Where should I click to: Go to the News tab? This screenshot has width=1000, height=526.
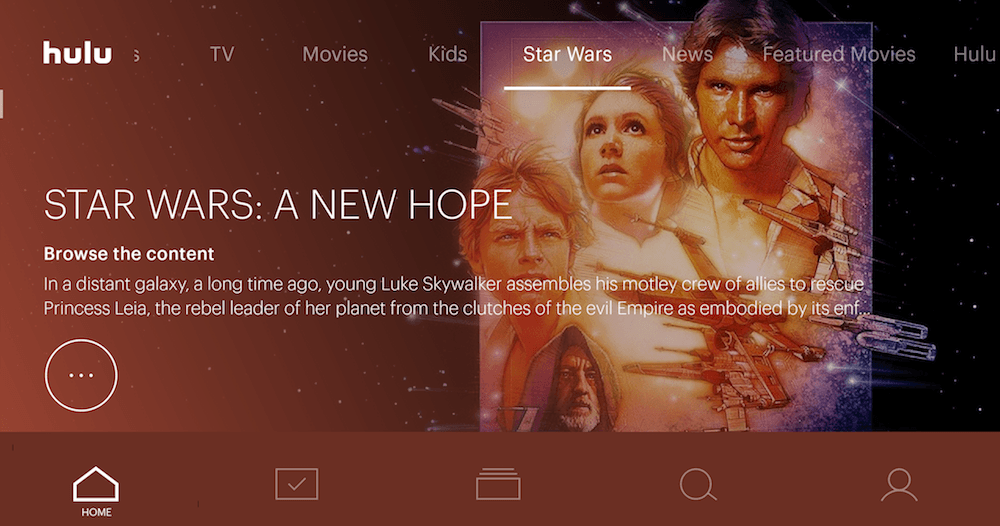tap(687, 54)
